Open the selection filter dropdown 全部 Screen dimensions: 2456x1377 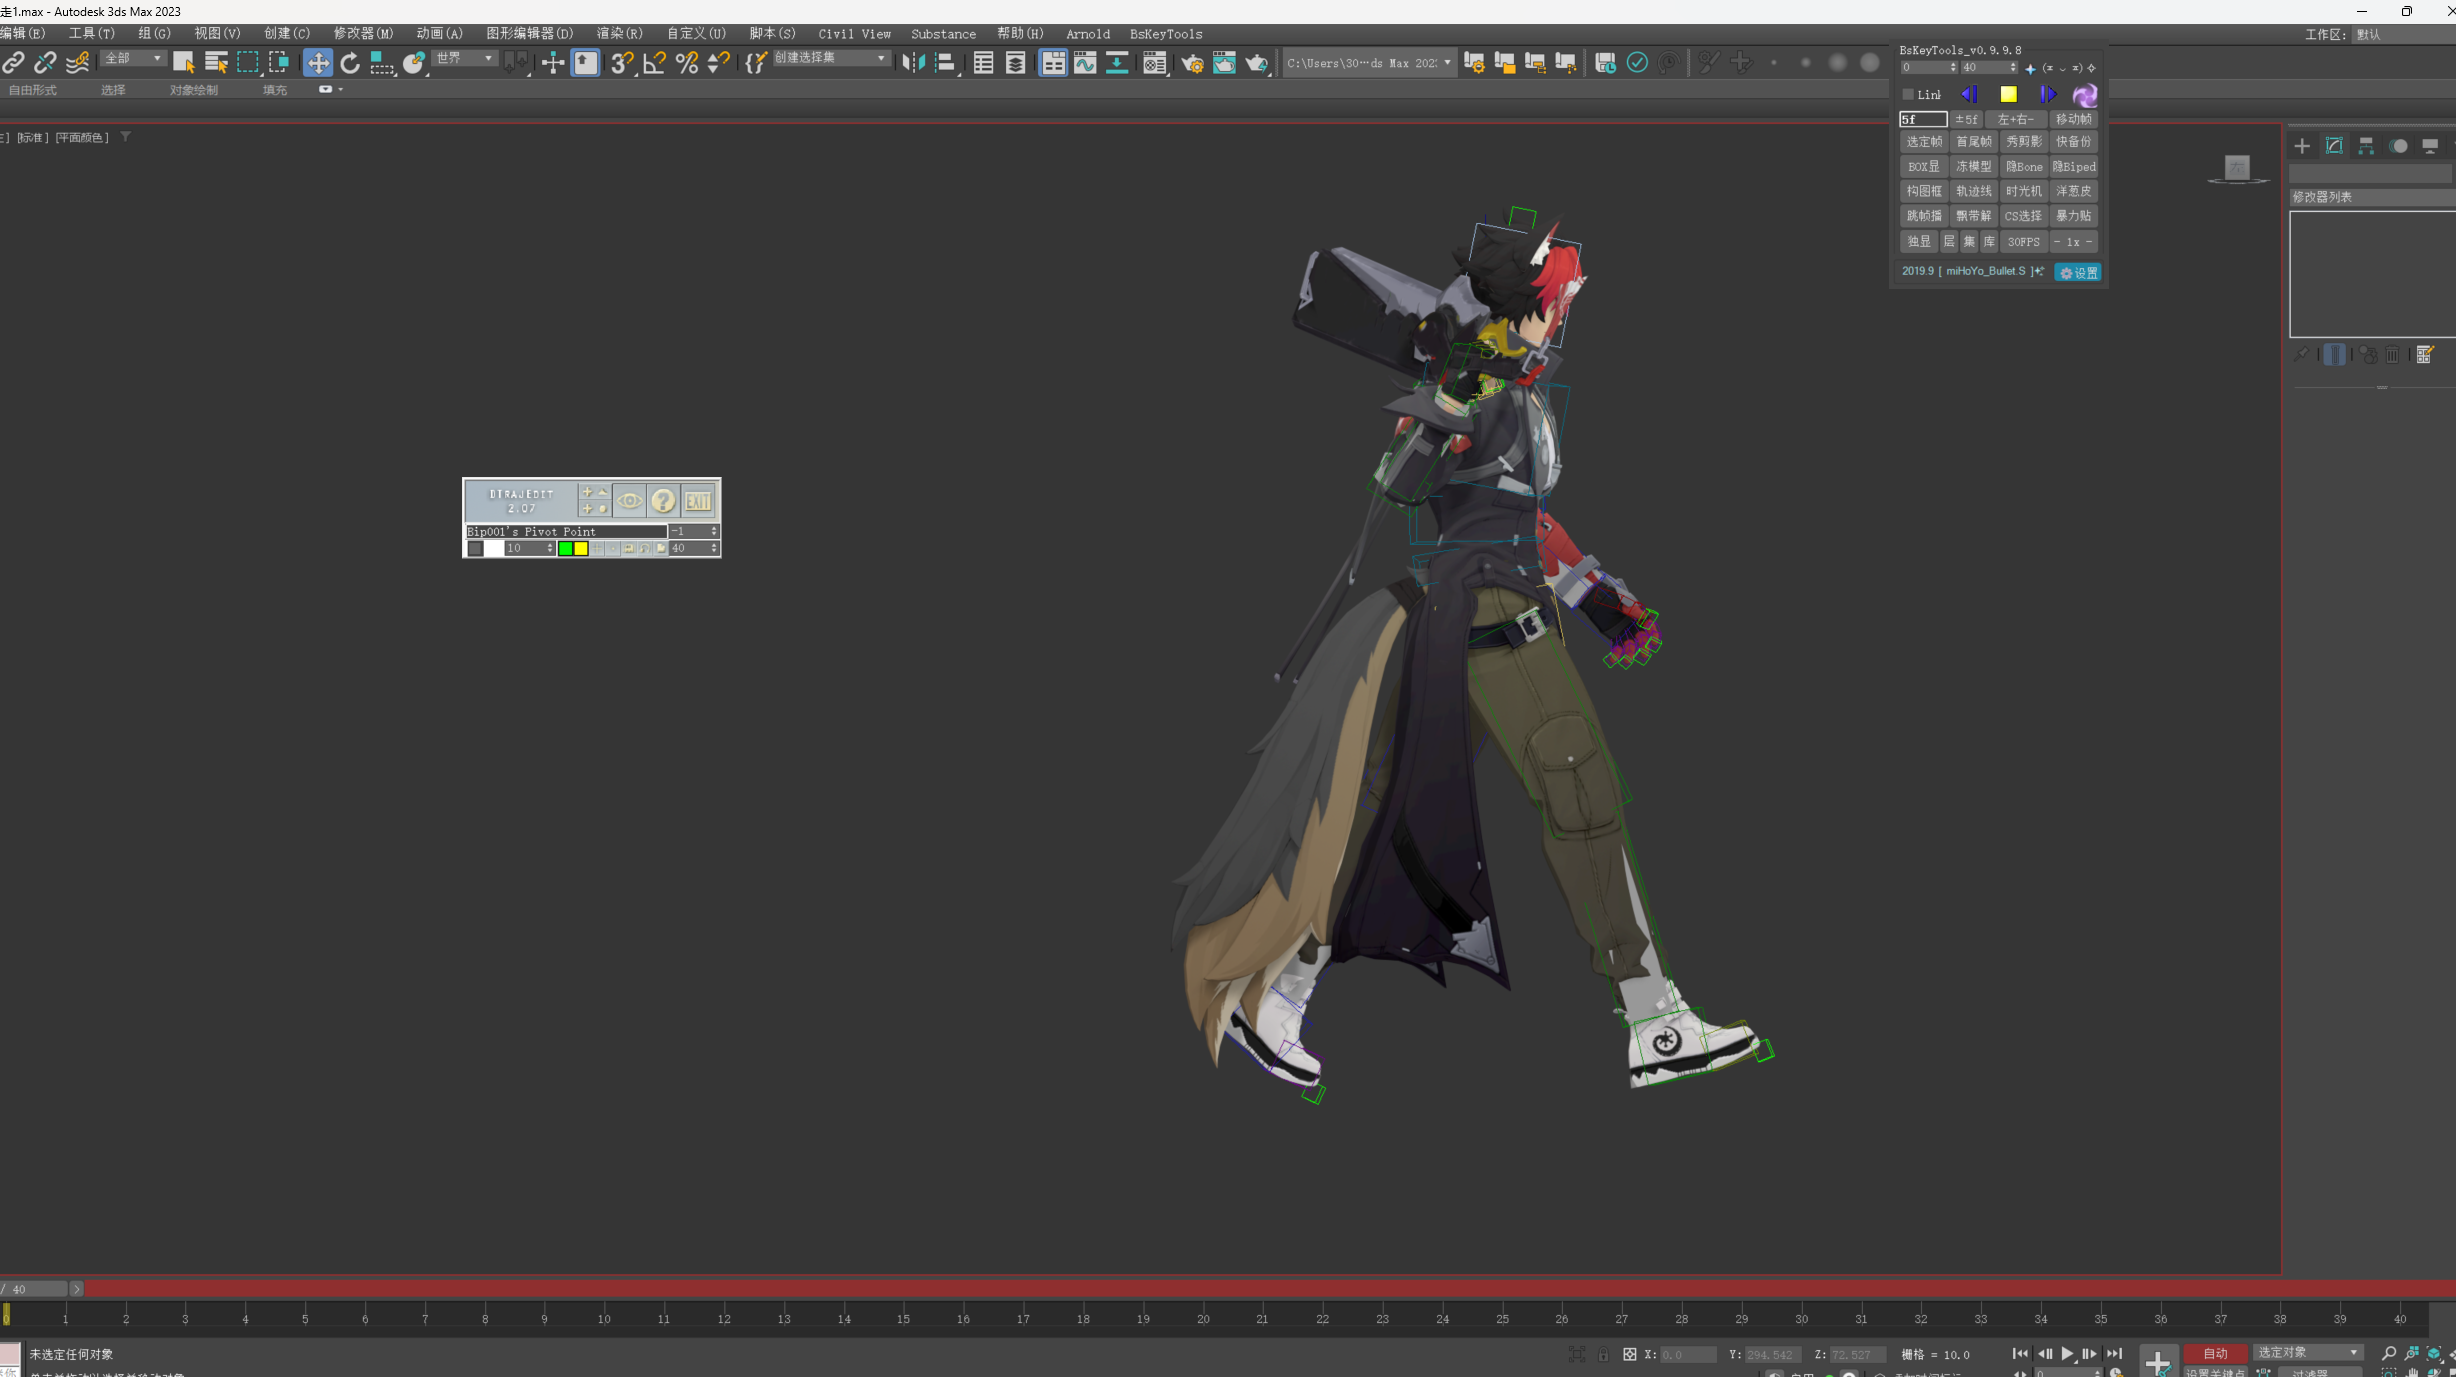134,59
